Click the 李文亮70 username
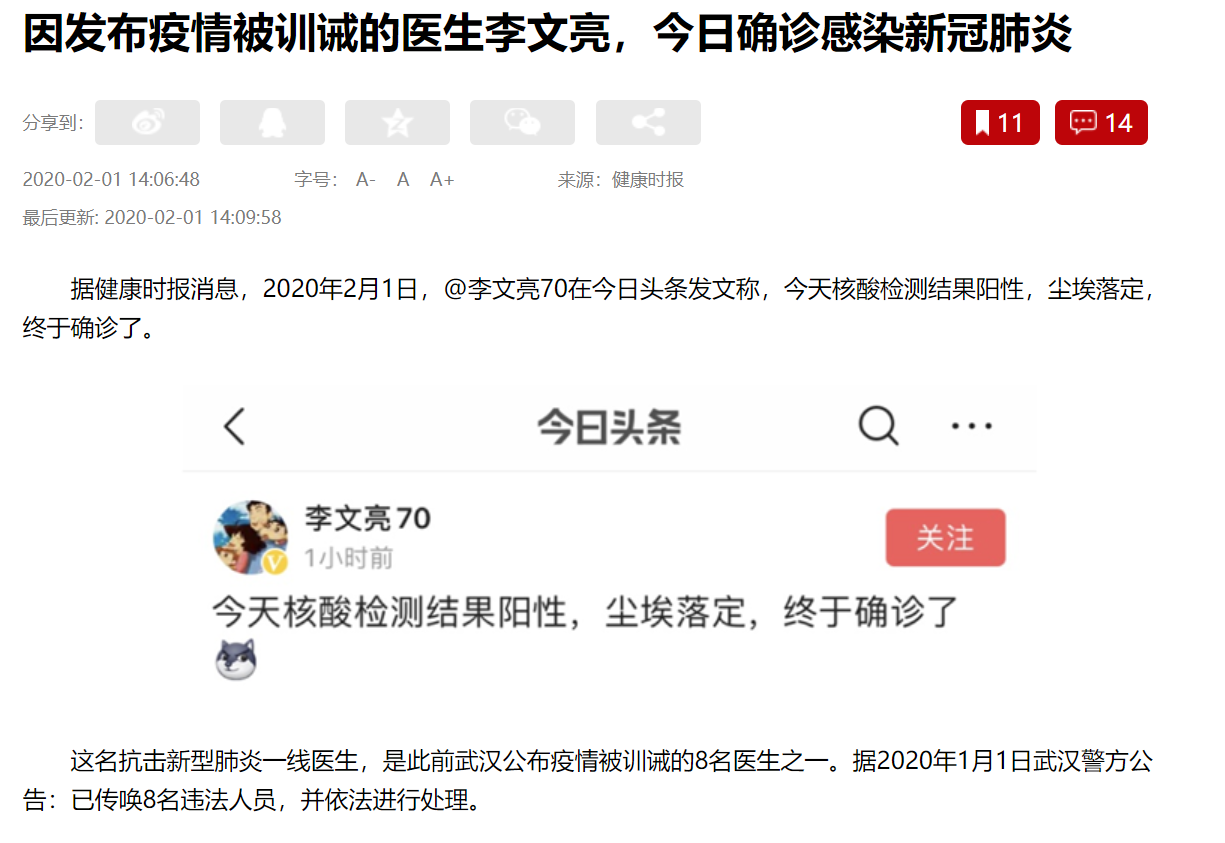This screenshot has width=1225, height=843. point(367,518)
